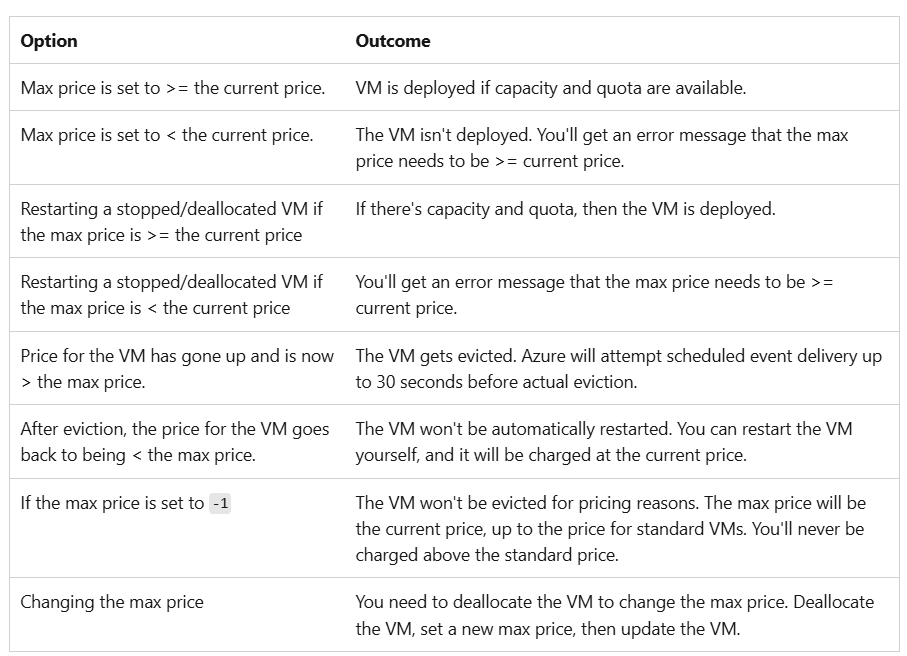Click 'If the max price is set to' text
Image resolution: width=907 pixels, height=656 pixels.
point(112,503)
